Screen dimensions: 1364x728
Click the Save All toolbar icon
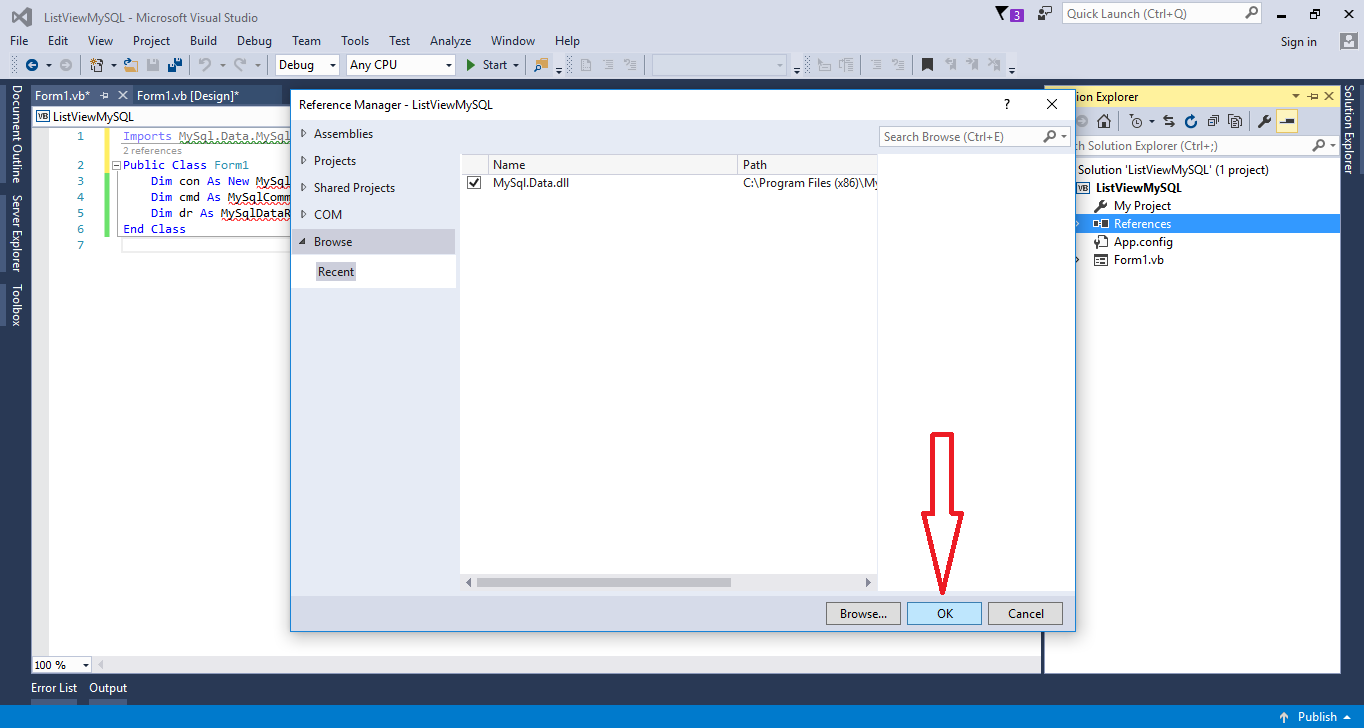pos(174,65)
